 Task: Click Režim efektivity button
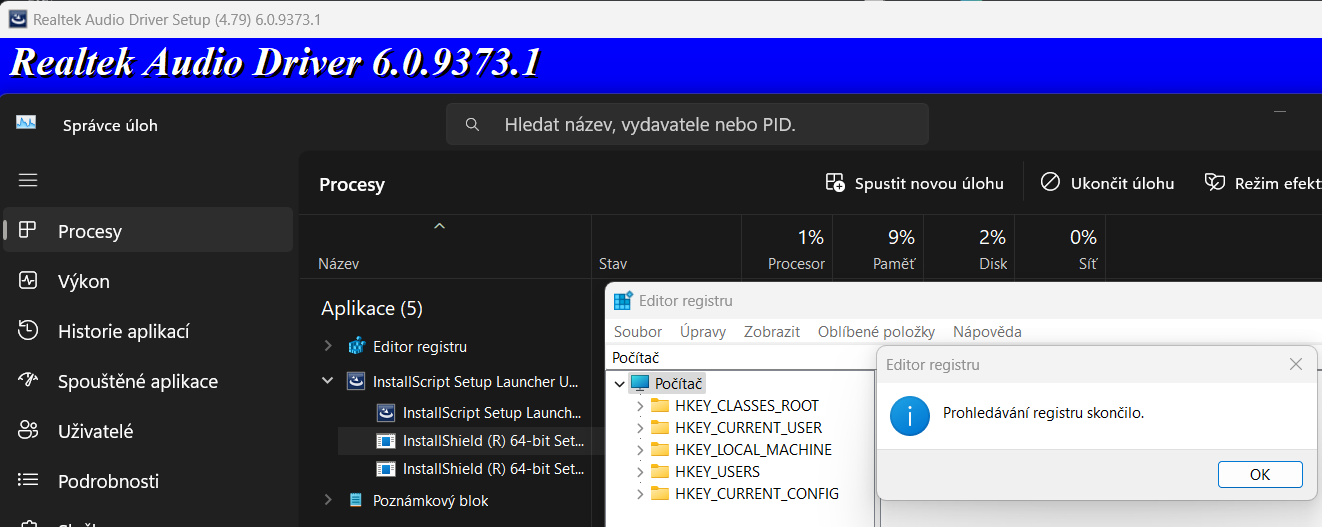1263,183
